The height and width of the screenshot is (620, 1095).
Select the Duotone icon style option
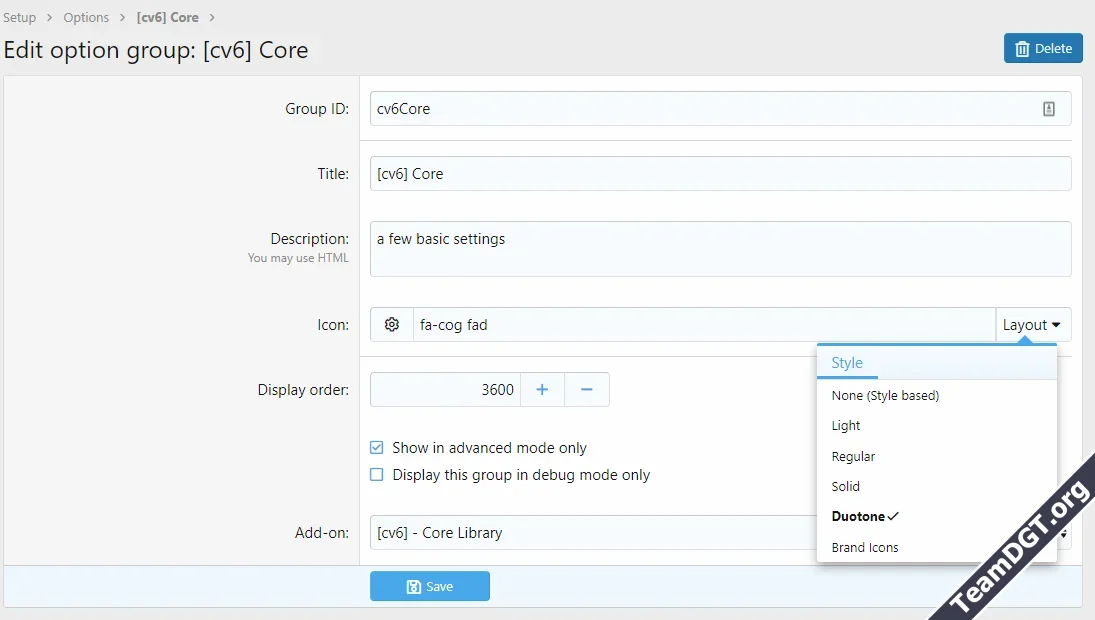(x=859, y=517)
